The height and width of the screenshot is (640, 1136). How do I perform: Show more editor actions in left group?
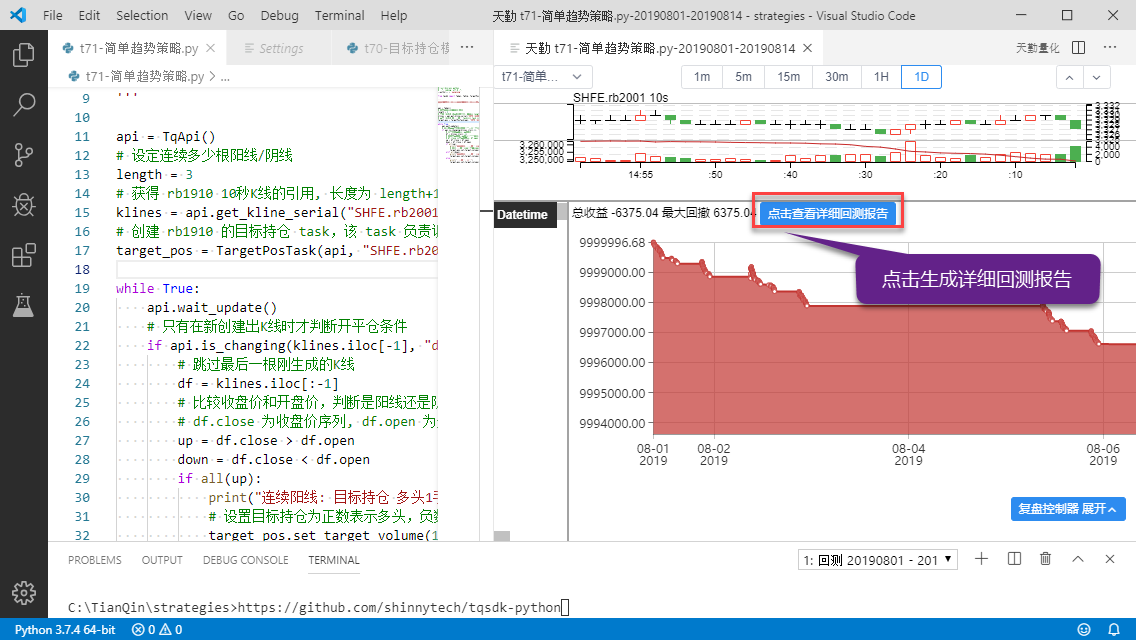tap(467, 47)
